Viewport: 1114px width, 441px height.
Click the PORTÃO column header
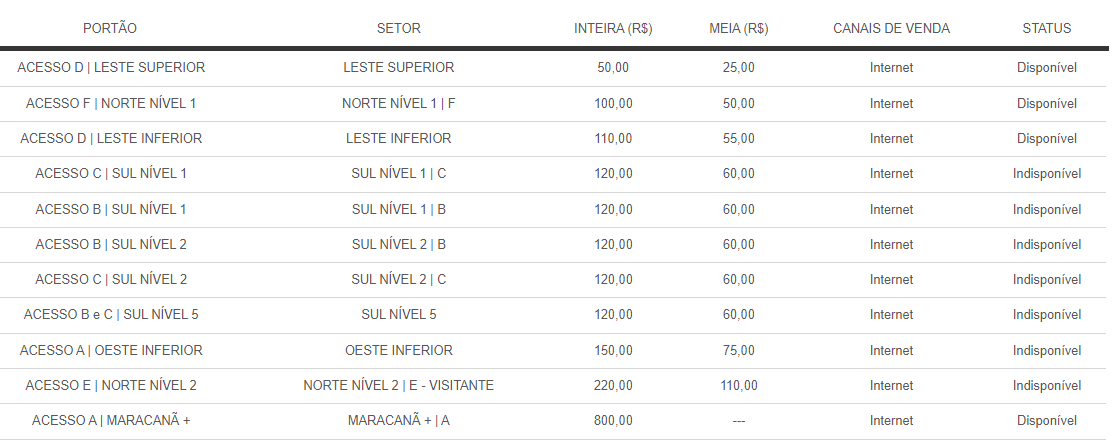click(x=110, y=28)
